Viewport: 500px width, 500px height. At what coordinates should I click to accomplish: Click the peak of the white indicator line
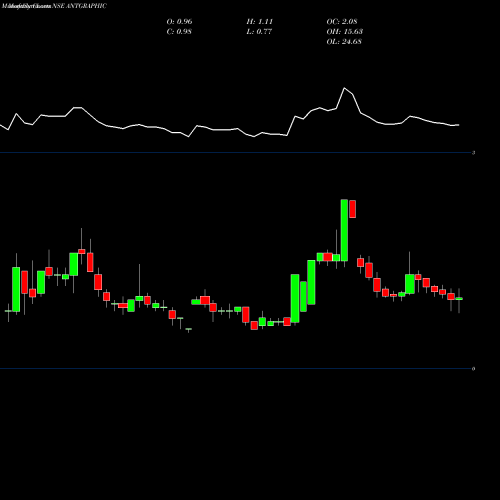[x=344, y=88]
